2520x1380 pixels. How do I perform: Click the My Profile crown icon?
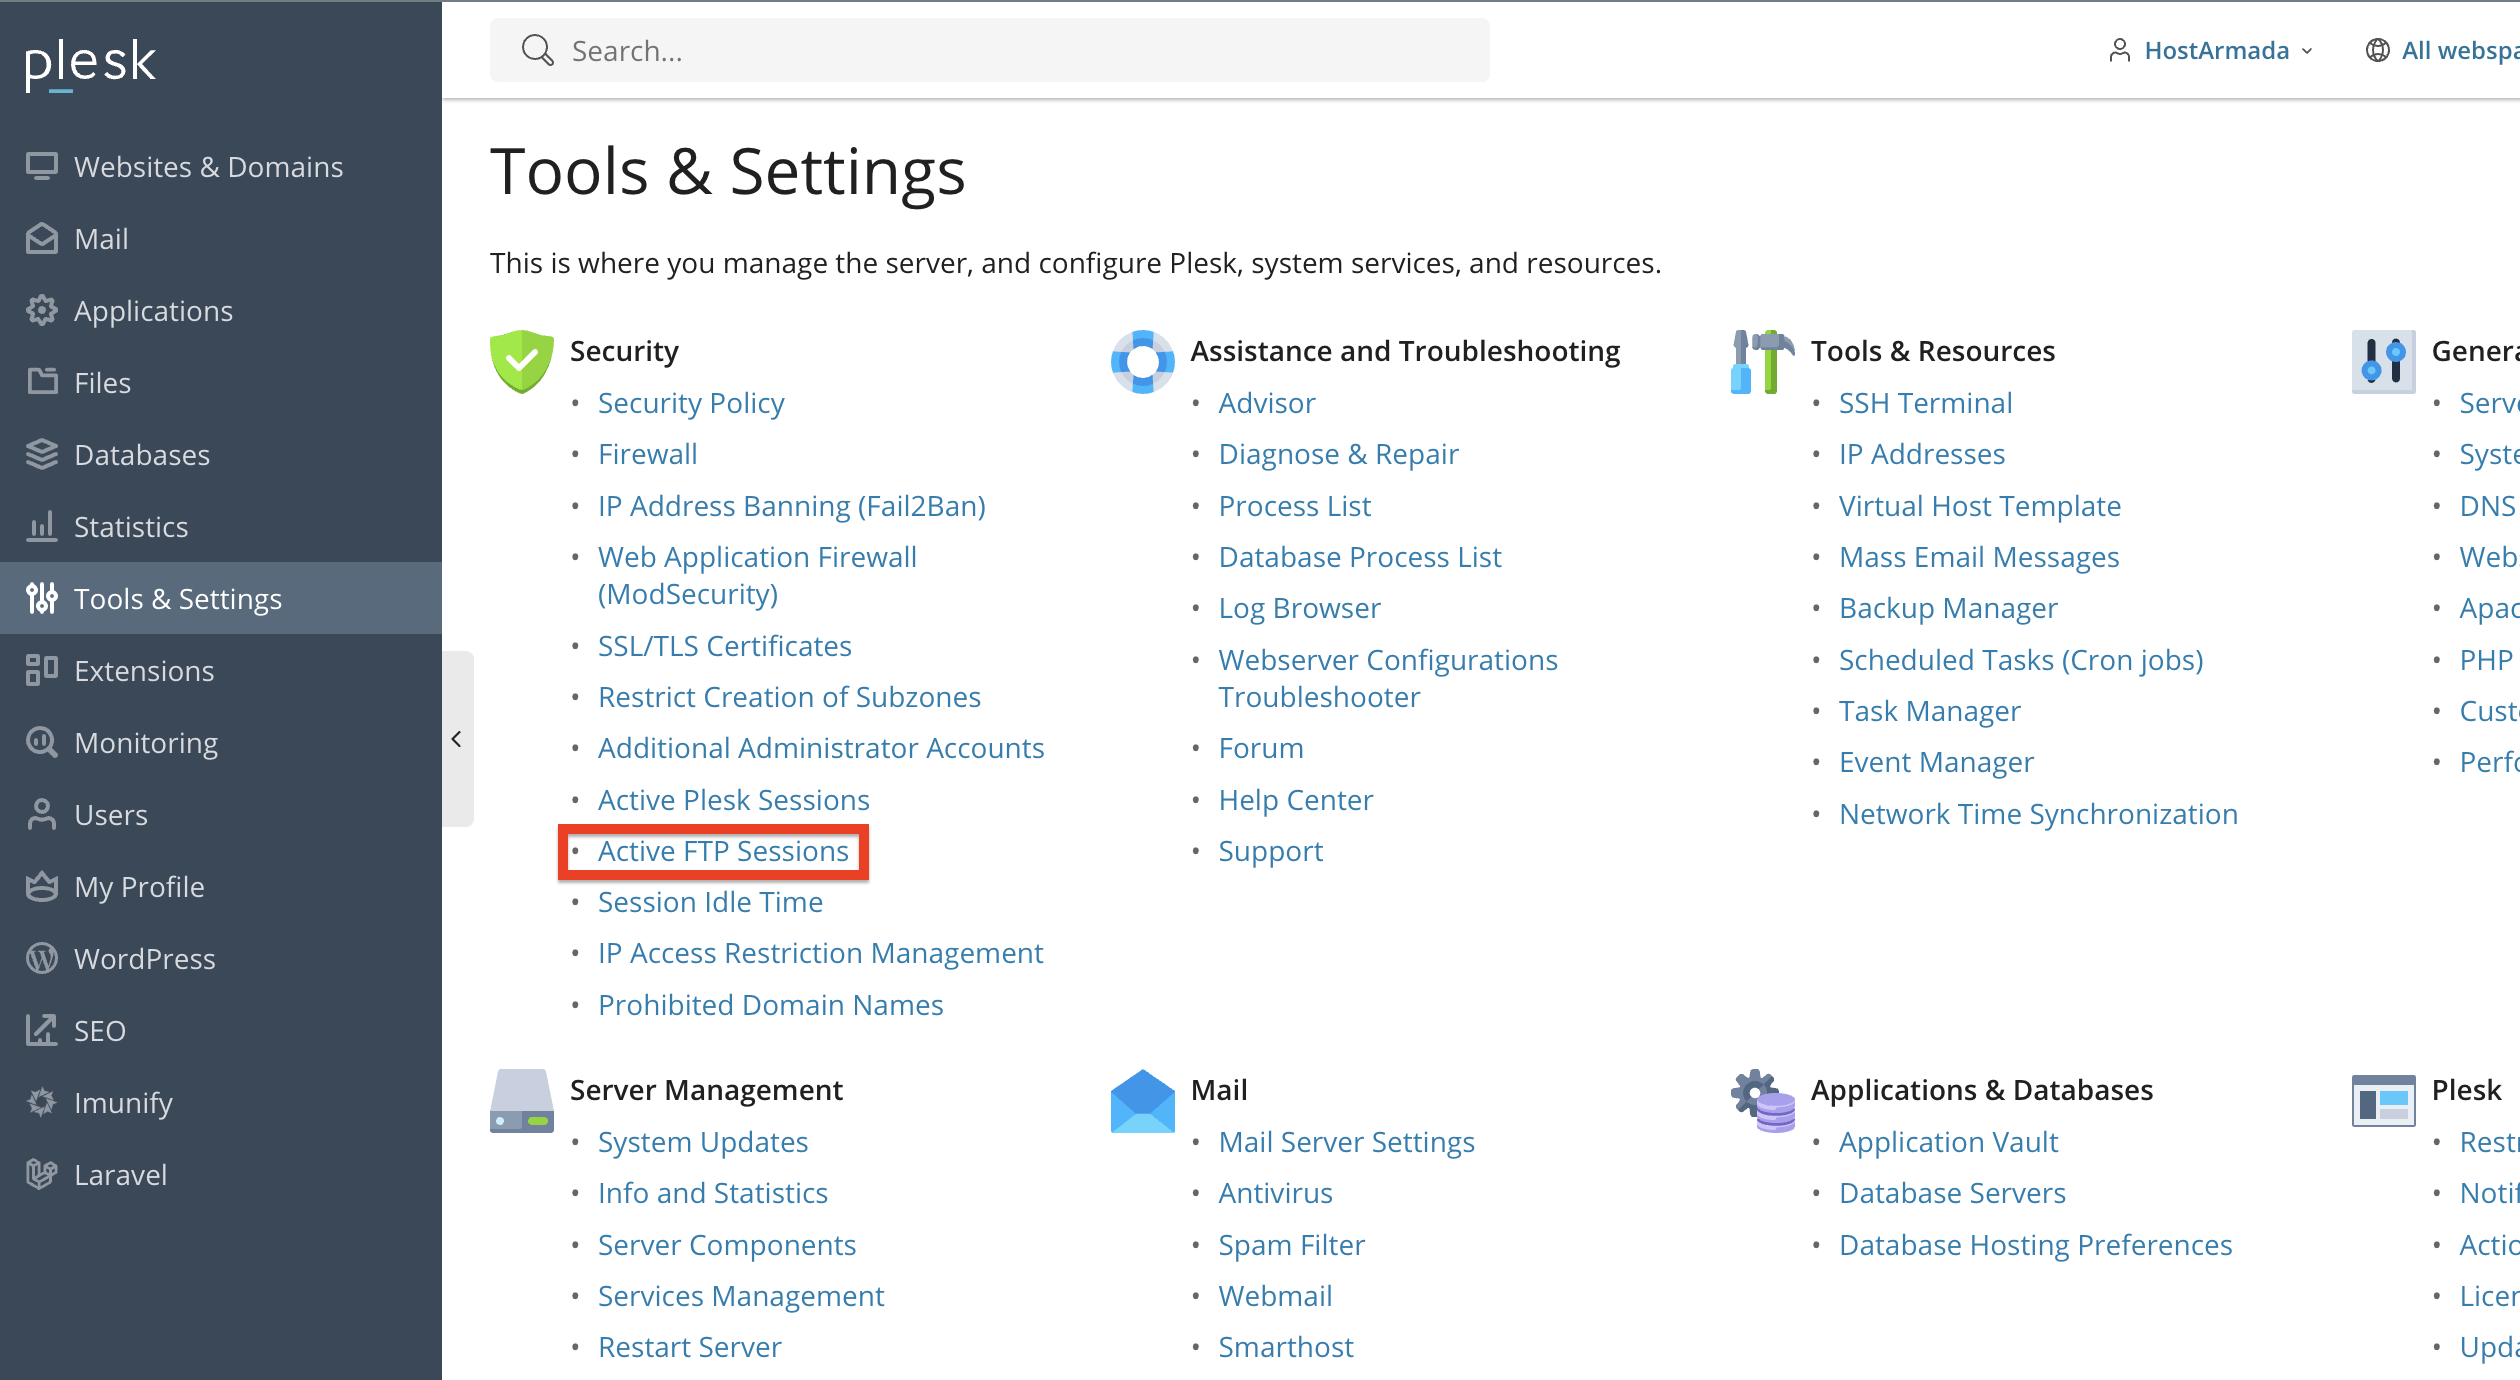(x=42, y=886)
